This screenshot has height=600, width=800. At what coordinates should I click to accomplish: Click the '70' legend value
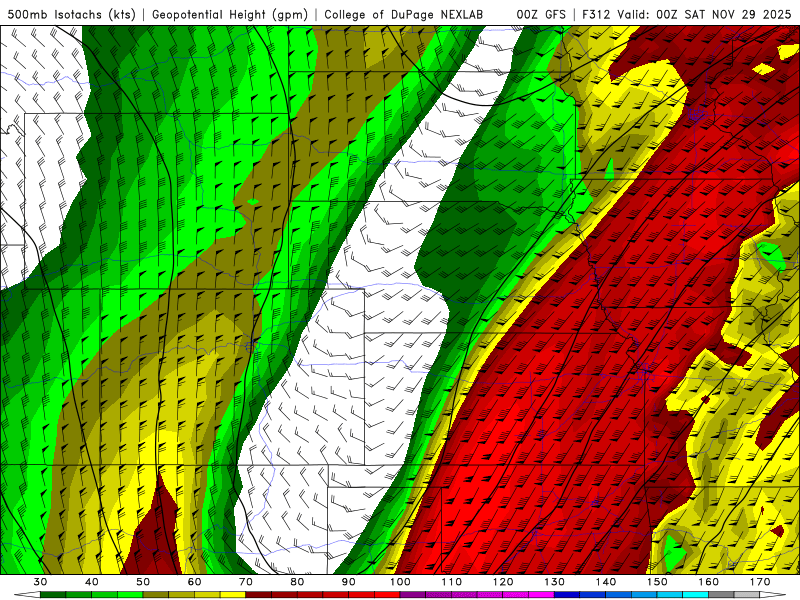(x=246, y=582)
